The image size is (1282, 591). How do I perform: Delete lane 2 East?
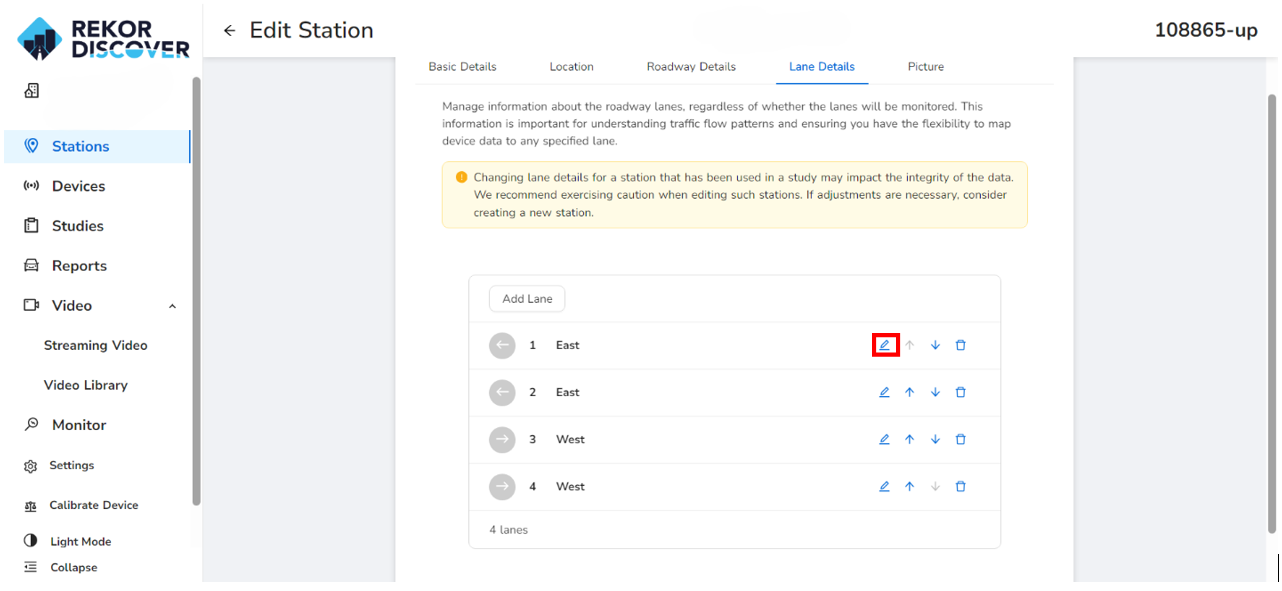pos(960,392)
